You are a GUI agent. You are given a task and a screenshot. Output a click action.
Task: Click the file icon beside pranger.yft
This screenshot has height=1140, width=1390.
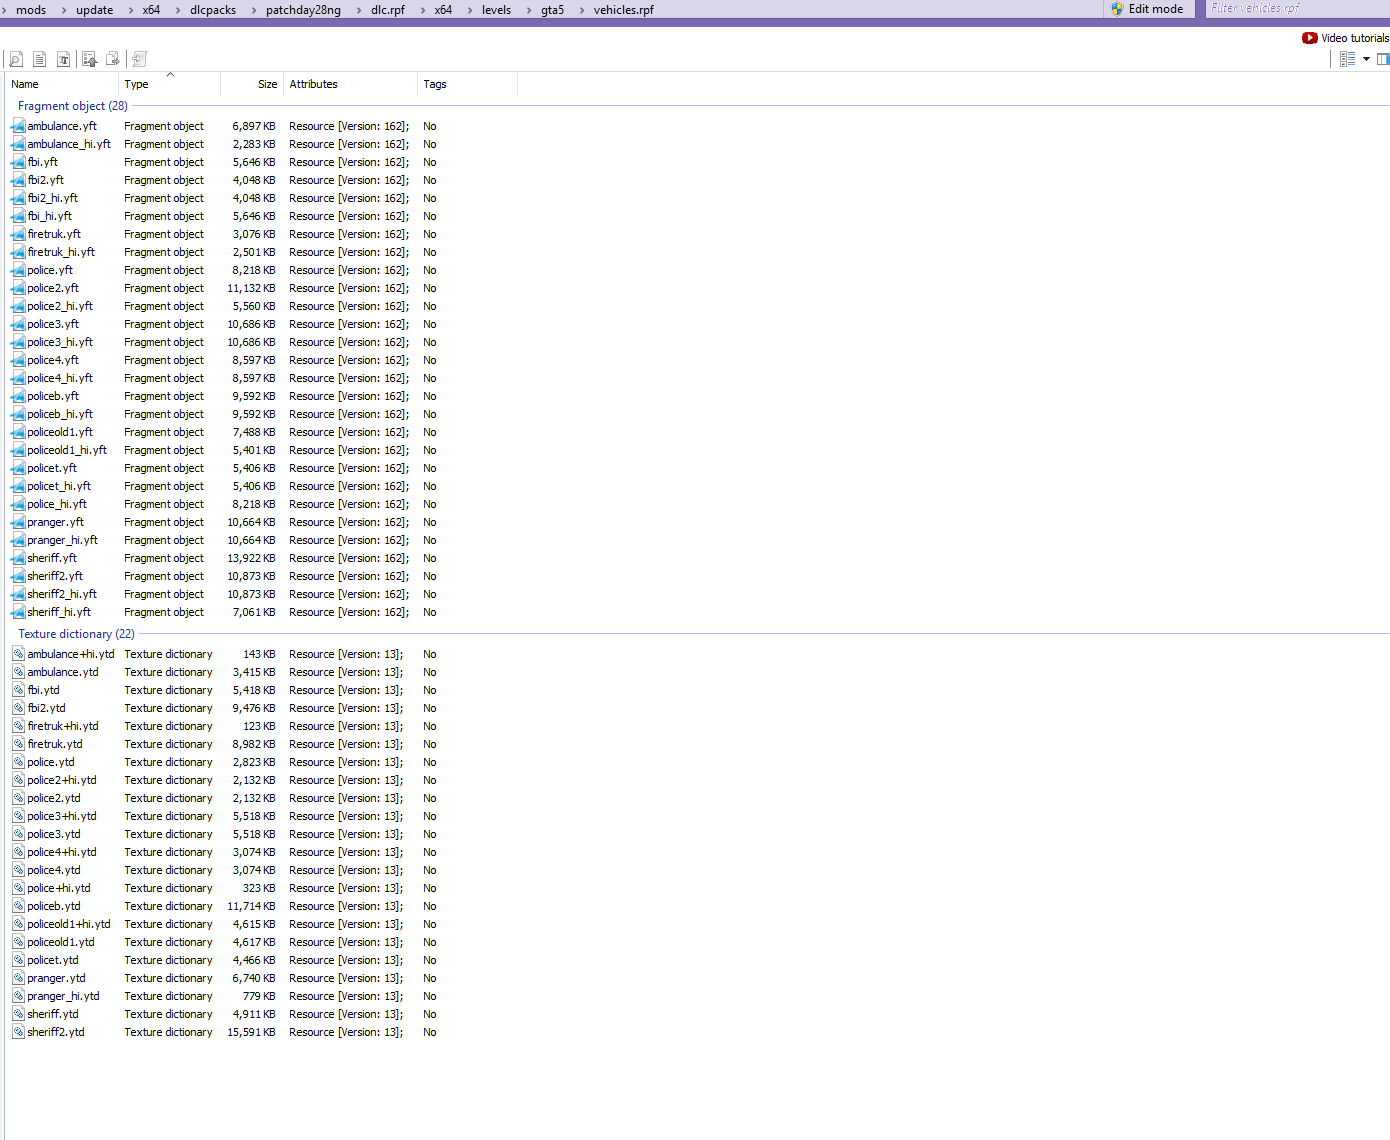(18, 522)
